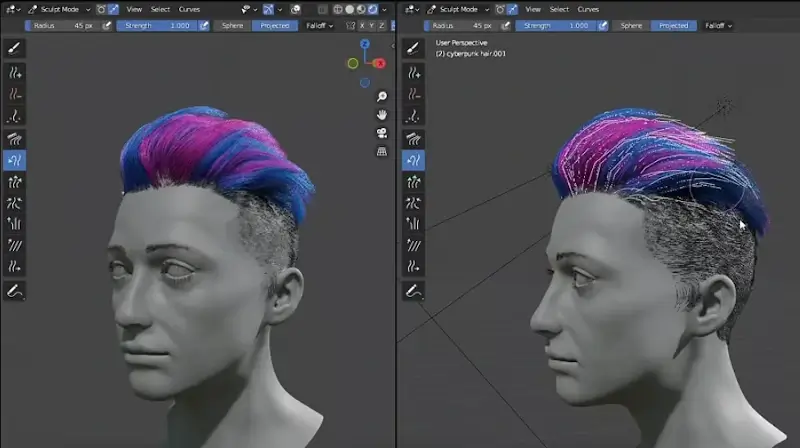Expand Falloff dropdown in right viewport

tap(717, 26)
